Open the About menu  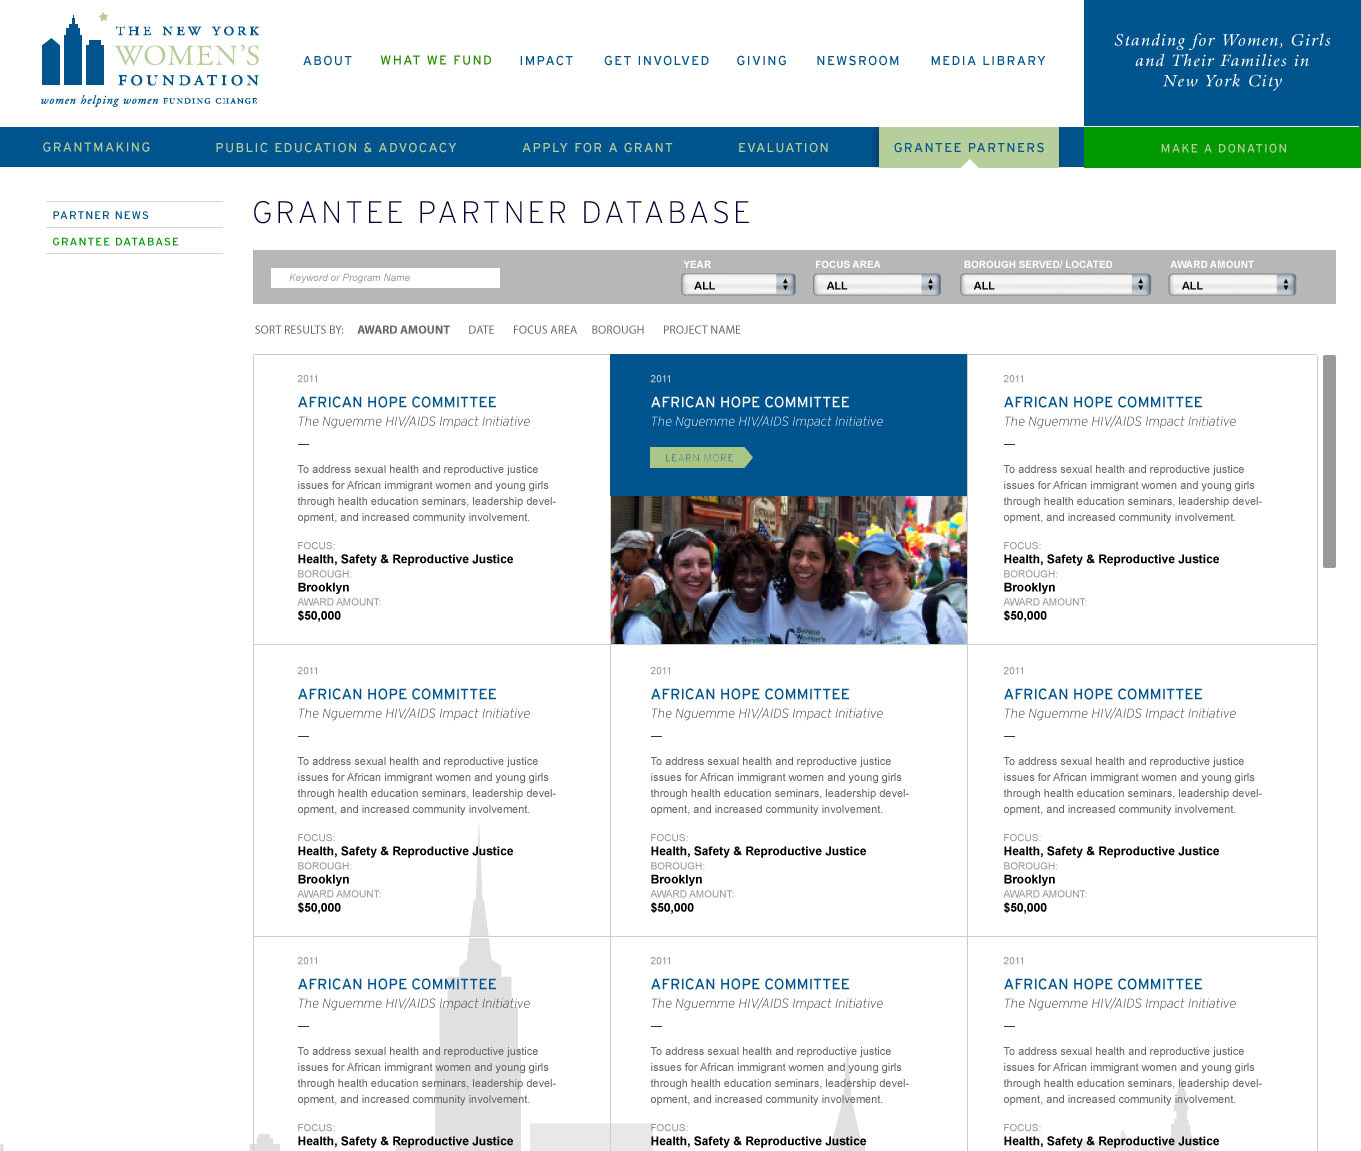[328, 61]
